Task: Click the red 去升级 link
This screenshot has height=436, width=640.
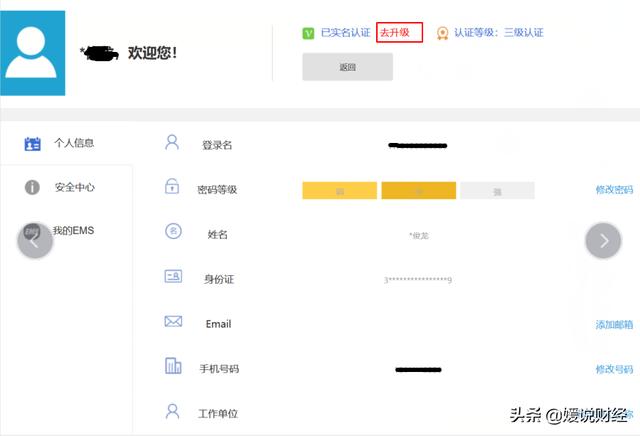Action: click(399, 33)
